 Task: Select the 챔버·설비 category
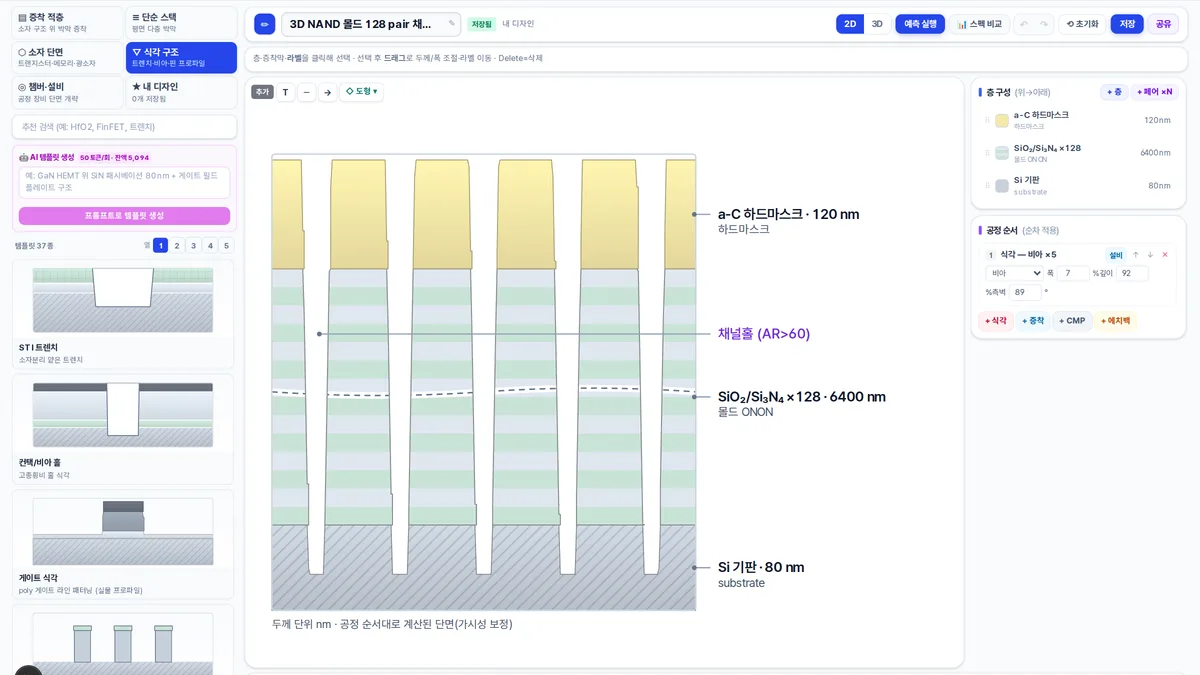point(68,92)
